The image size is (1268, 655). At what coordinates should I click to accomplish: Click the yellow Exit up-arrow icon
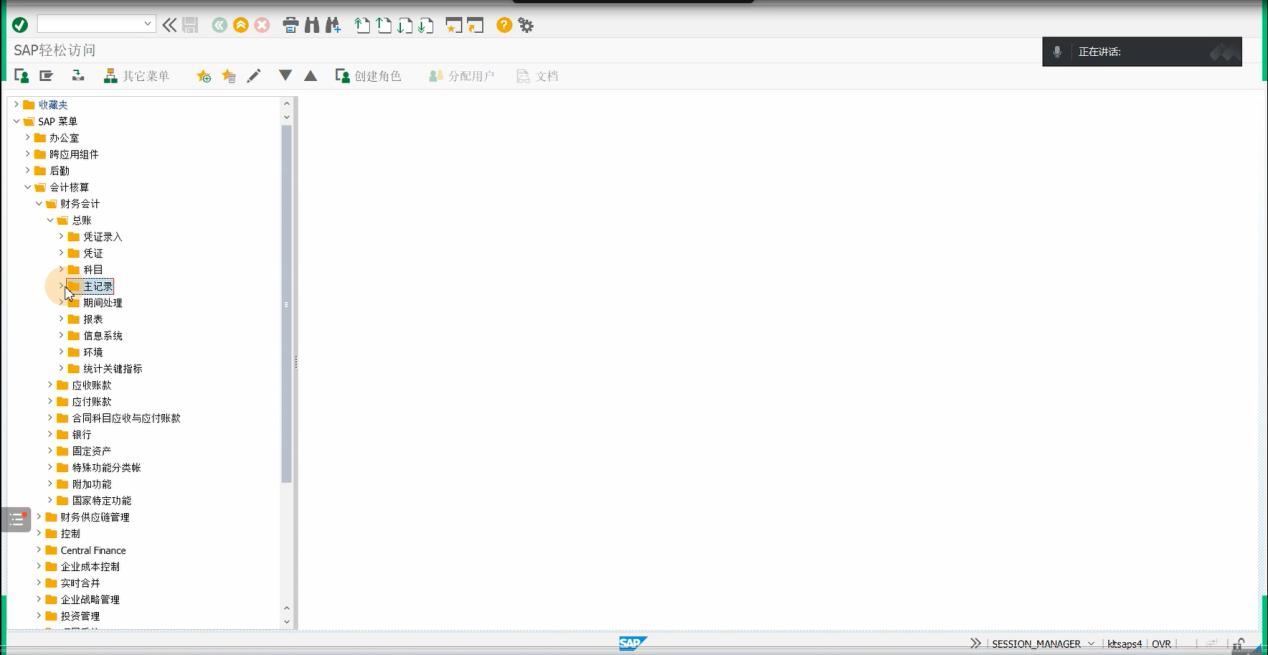tap(240, 25)
